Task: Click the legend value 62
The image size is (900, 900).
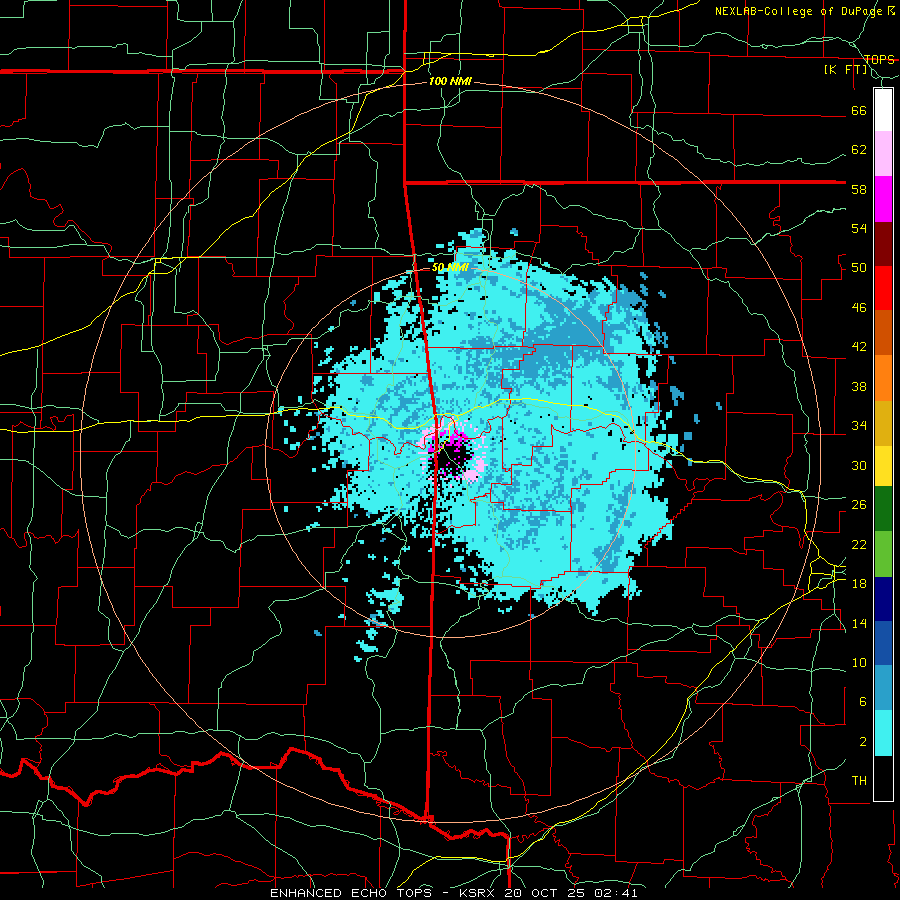Action: [859, 150]
